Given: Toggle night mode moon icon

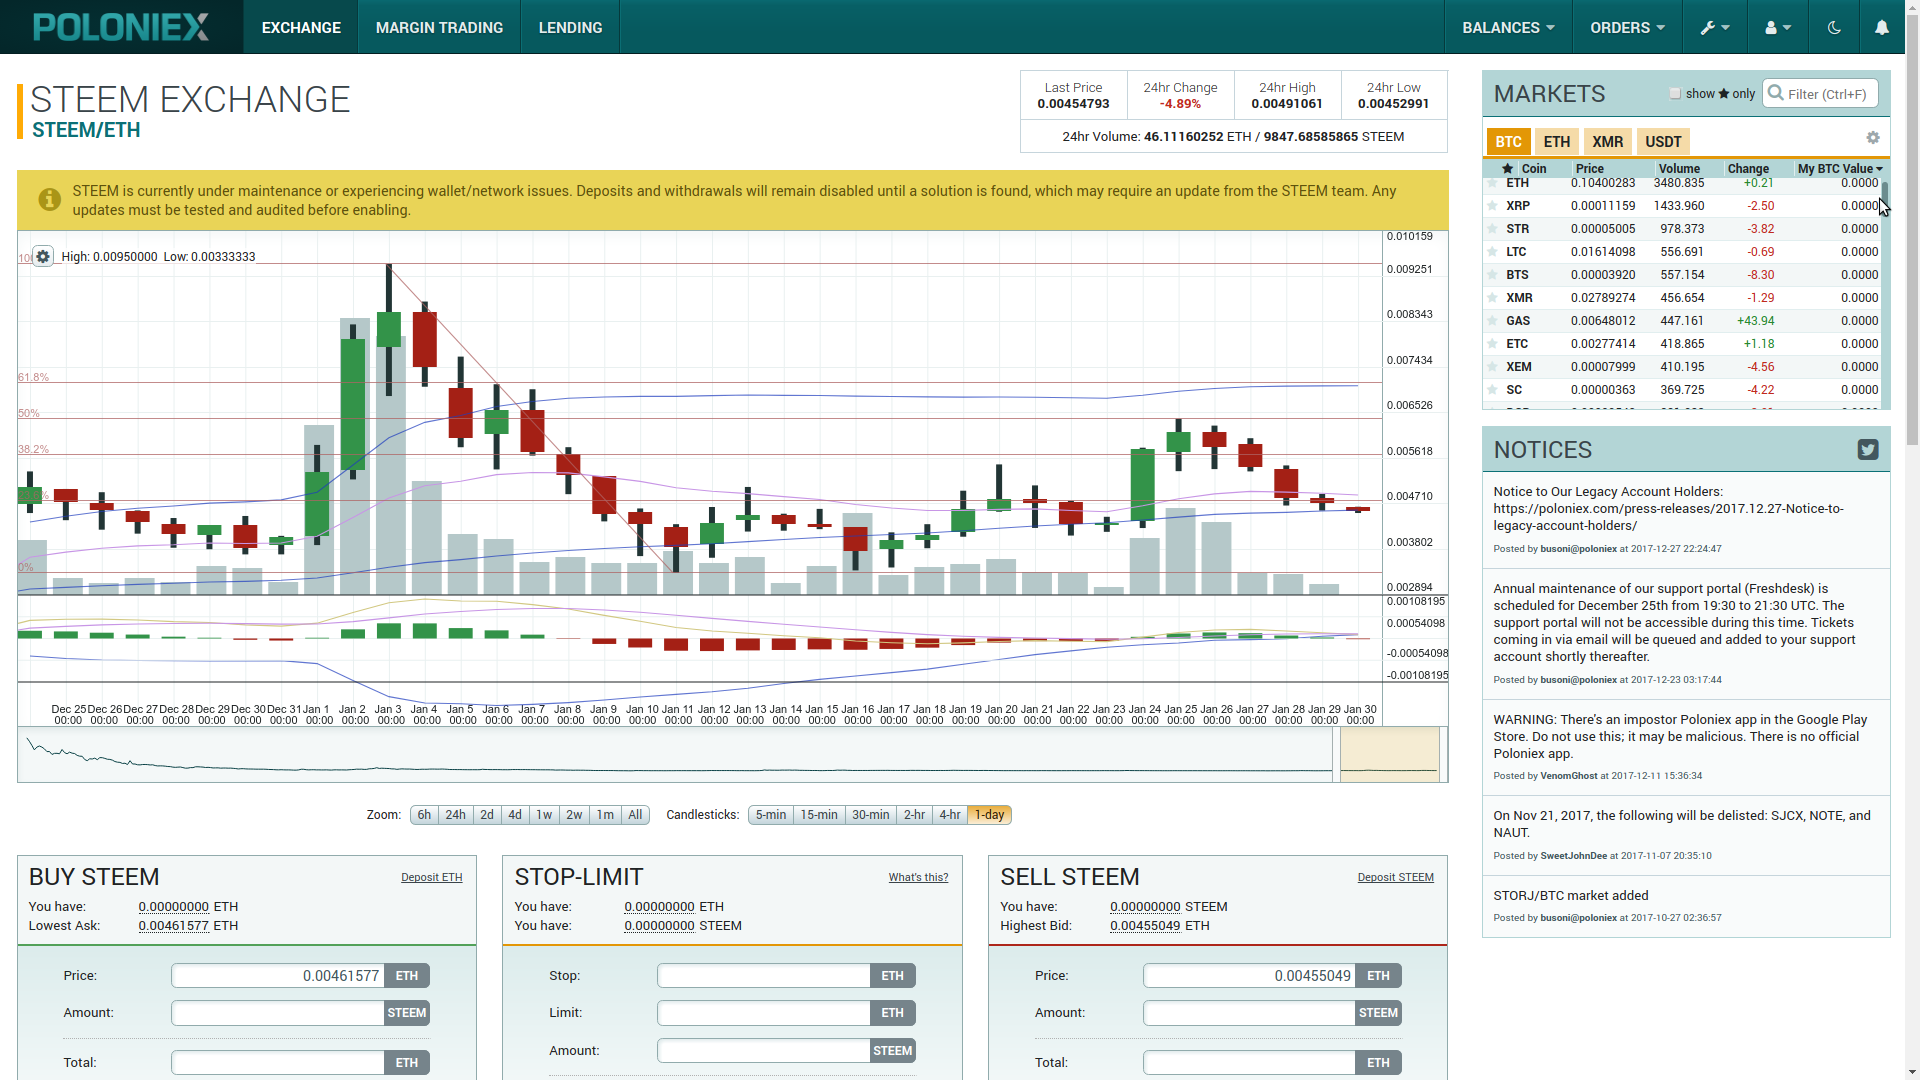Looking at the screenshot, I should 1834,27.
